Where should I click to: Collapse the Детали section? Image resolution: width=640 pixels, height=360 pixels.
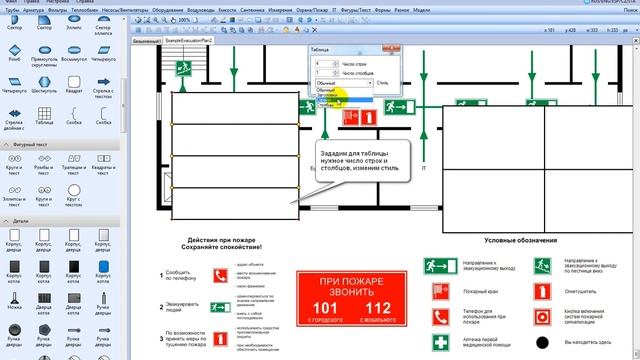point(6,221)
